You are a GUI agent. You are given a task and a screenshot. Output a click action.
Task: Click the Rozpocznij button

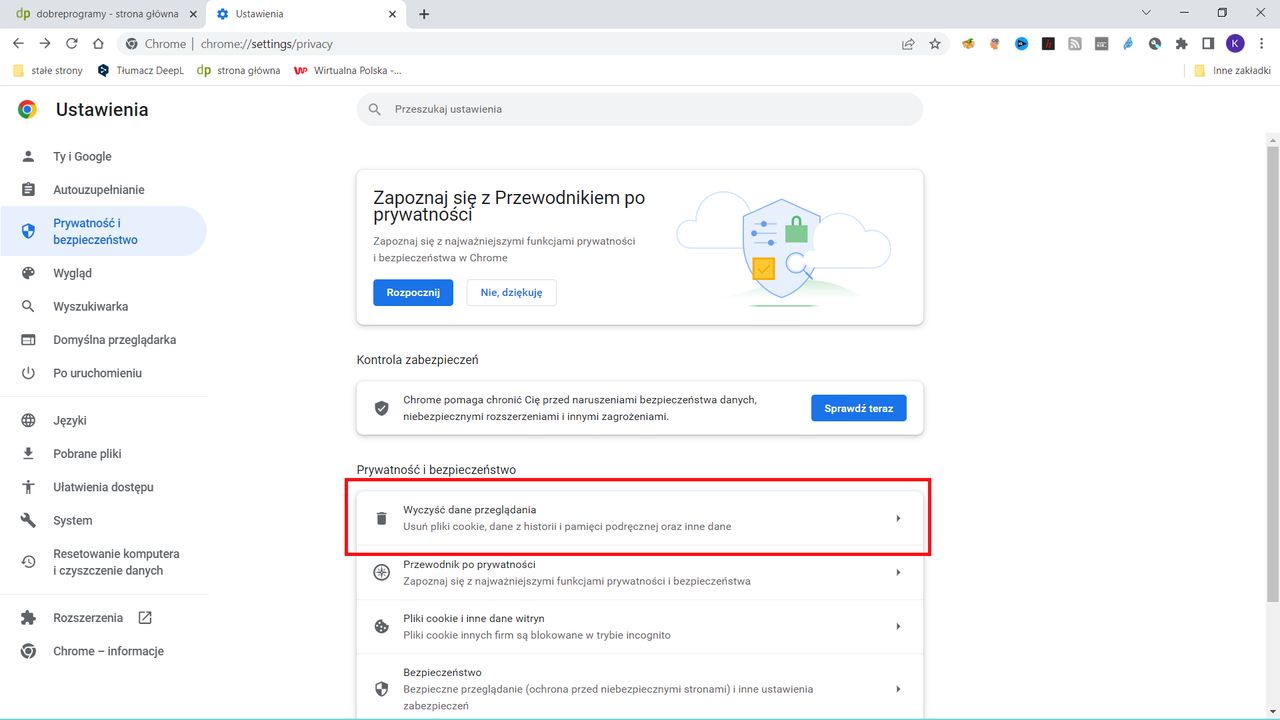413,292
